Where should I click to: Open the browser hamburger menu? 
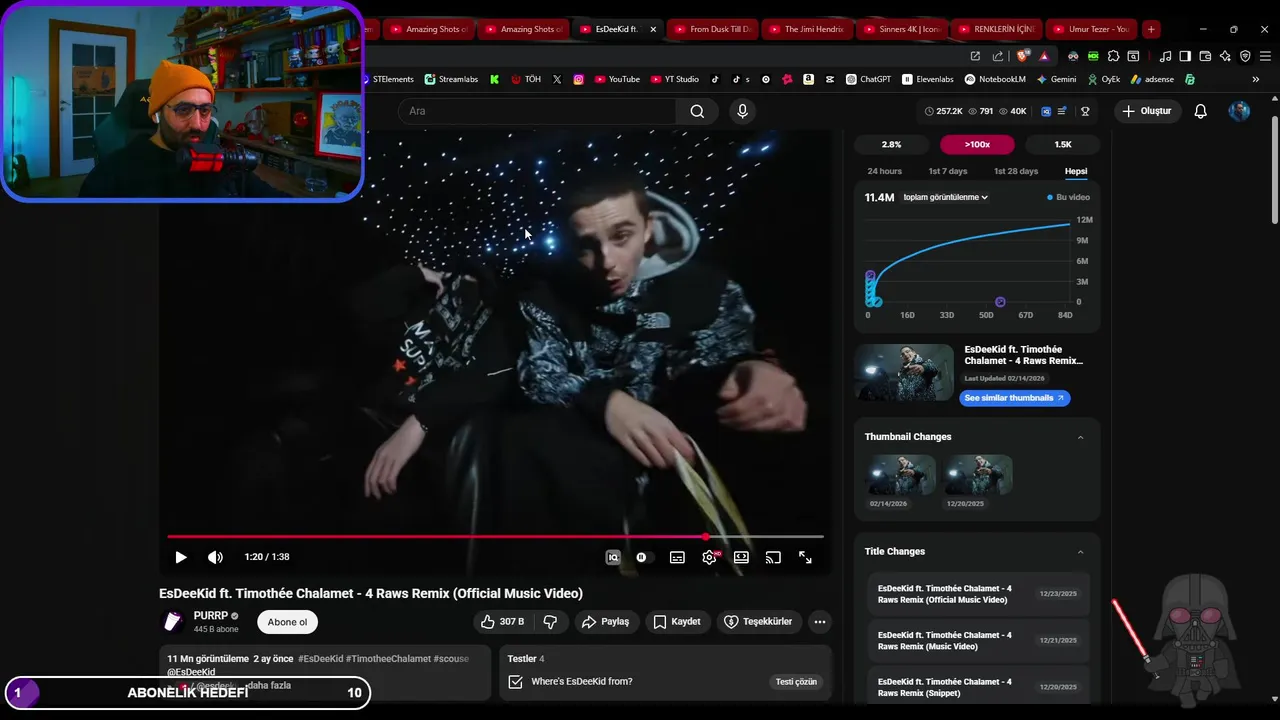click(1265, 56)
